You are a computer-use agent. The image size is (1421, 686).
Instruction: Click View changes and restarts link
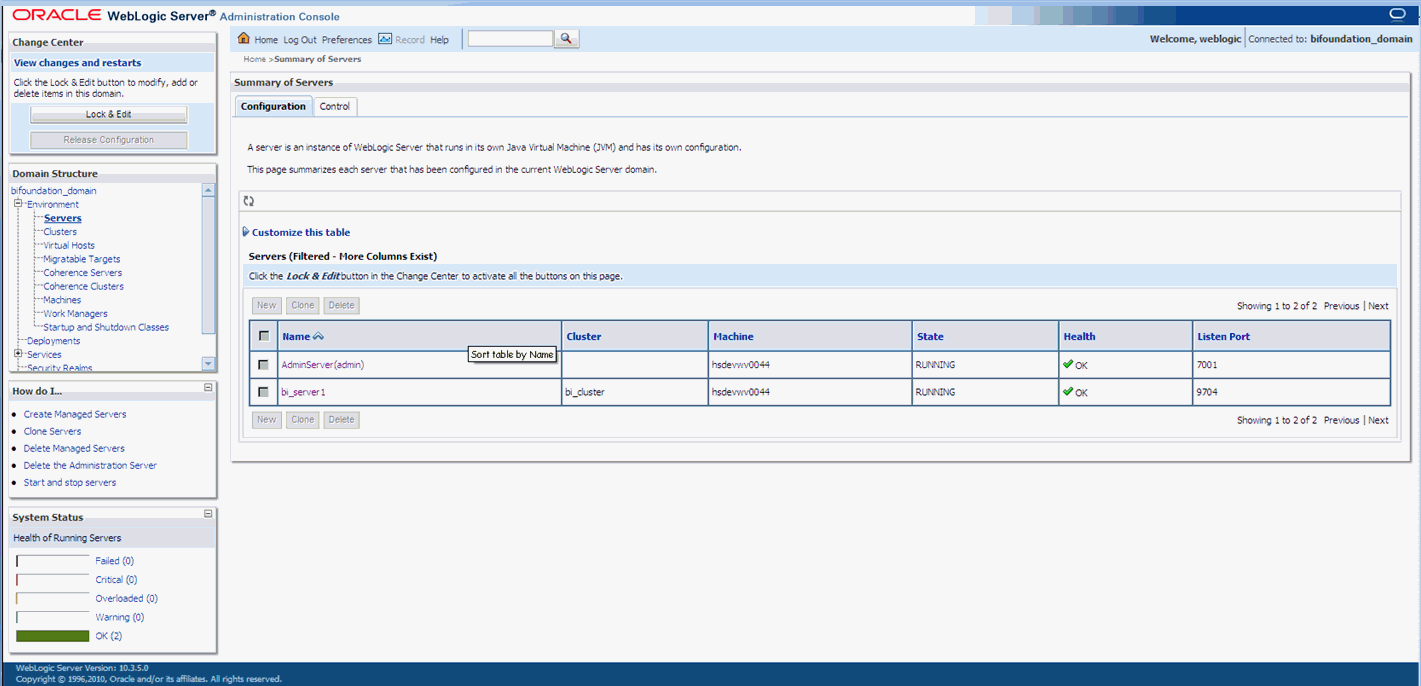click(x=78, y=63)
